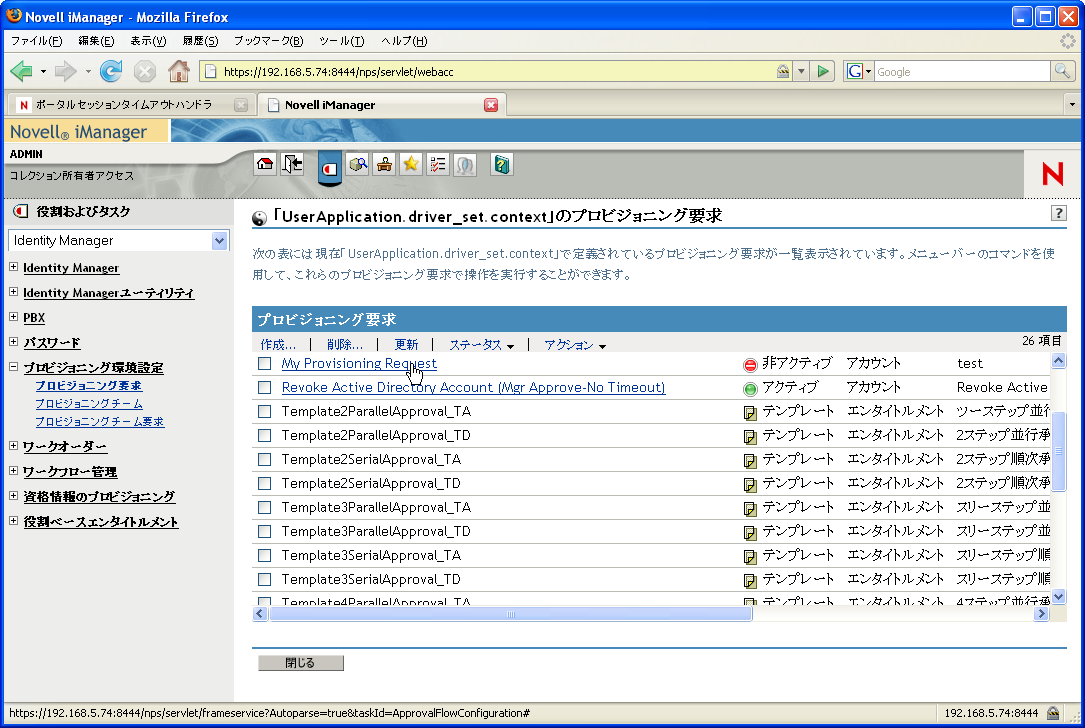Tick the Template2ParallelApproval_TA checkbox
This screenshot has height=728, width=1085.
coord(264,411)
